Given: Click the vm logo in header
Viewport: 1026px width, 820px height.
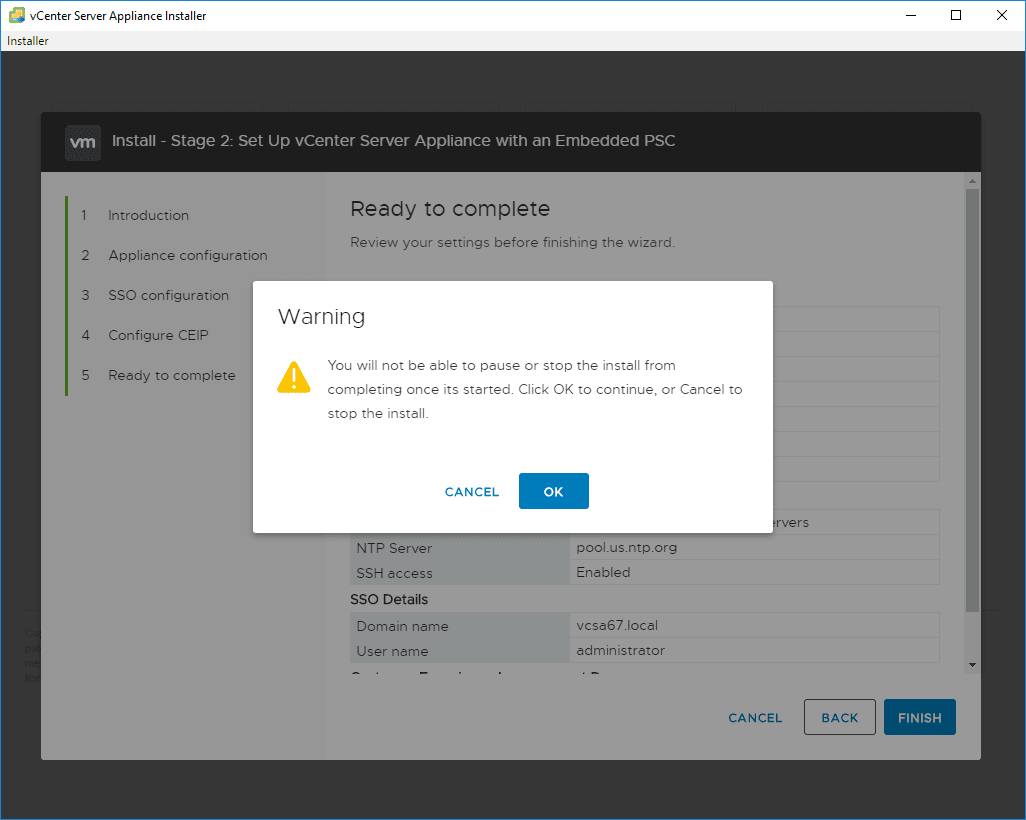Looking at the screenshot, I should click(83, 142).
